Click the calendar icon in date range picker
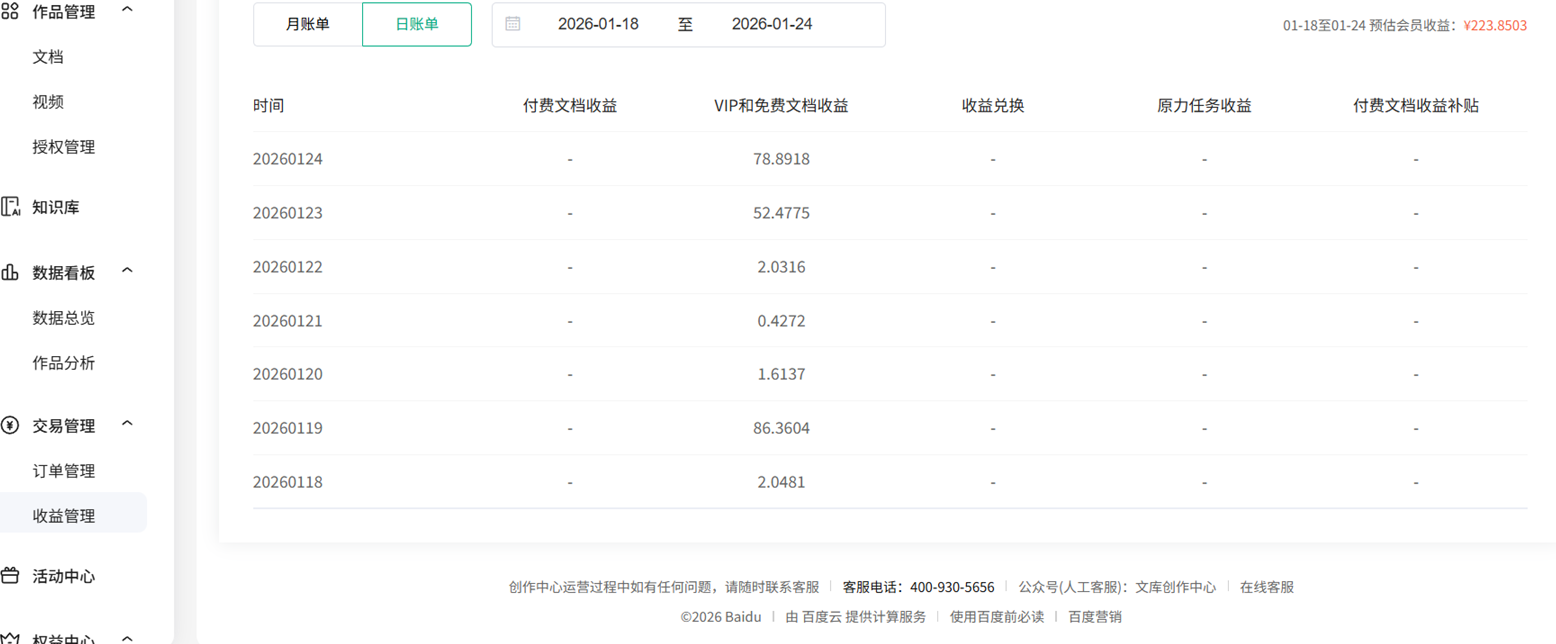The image size is (1556, 644). (x=513, y=25)
